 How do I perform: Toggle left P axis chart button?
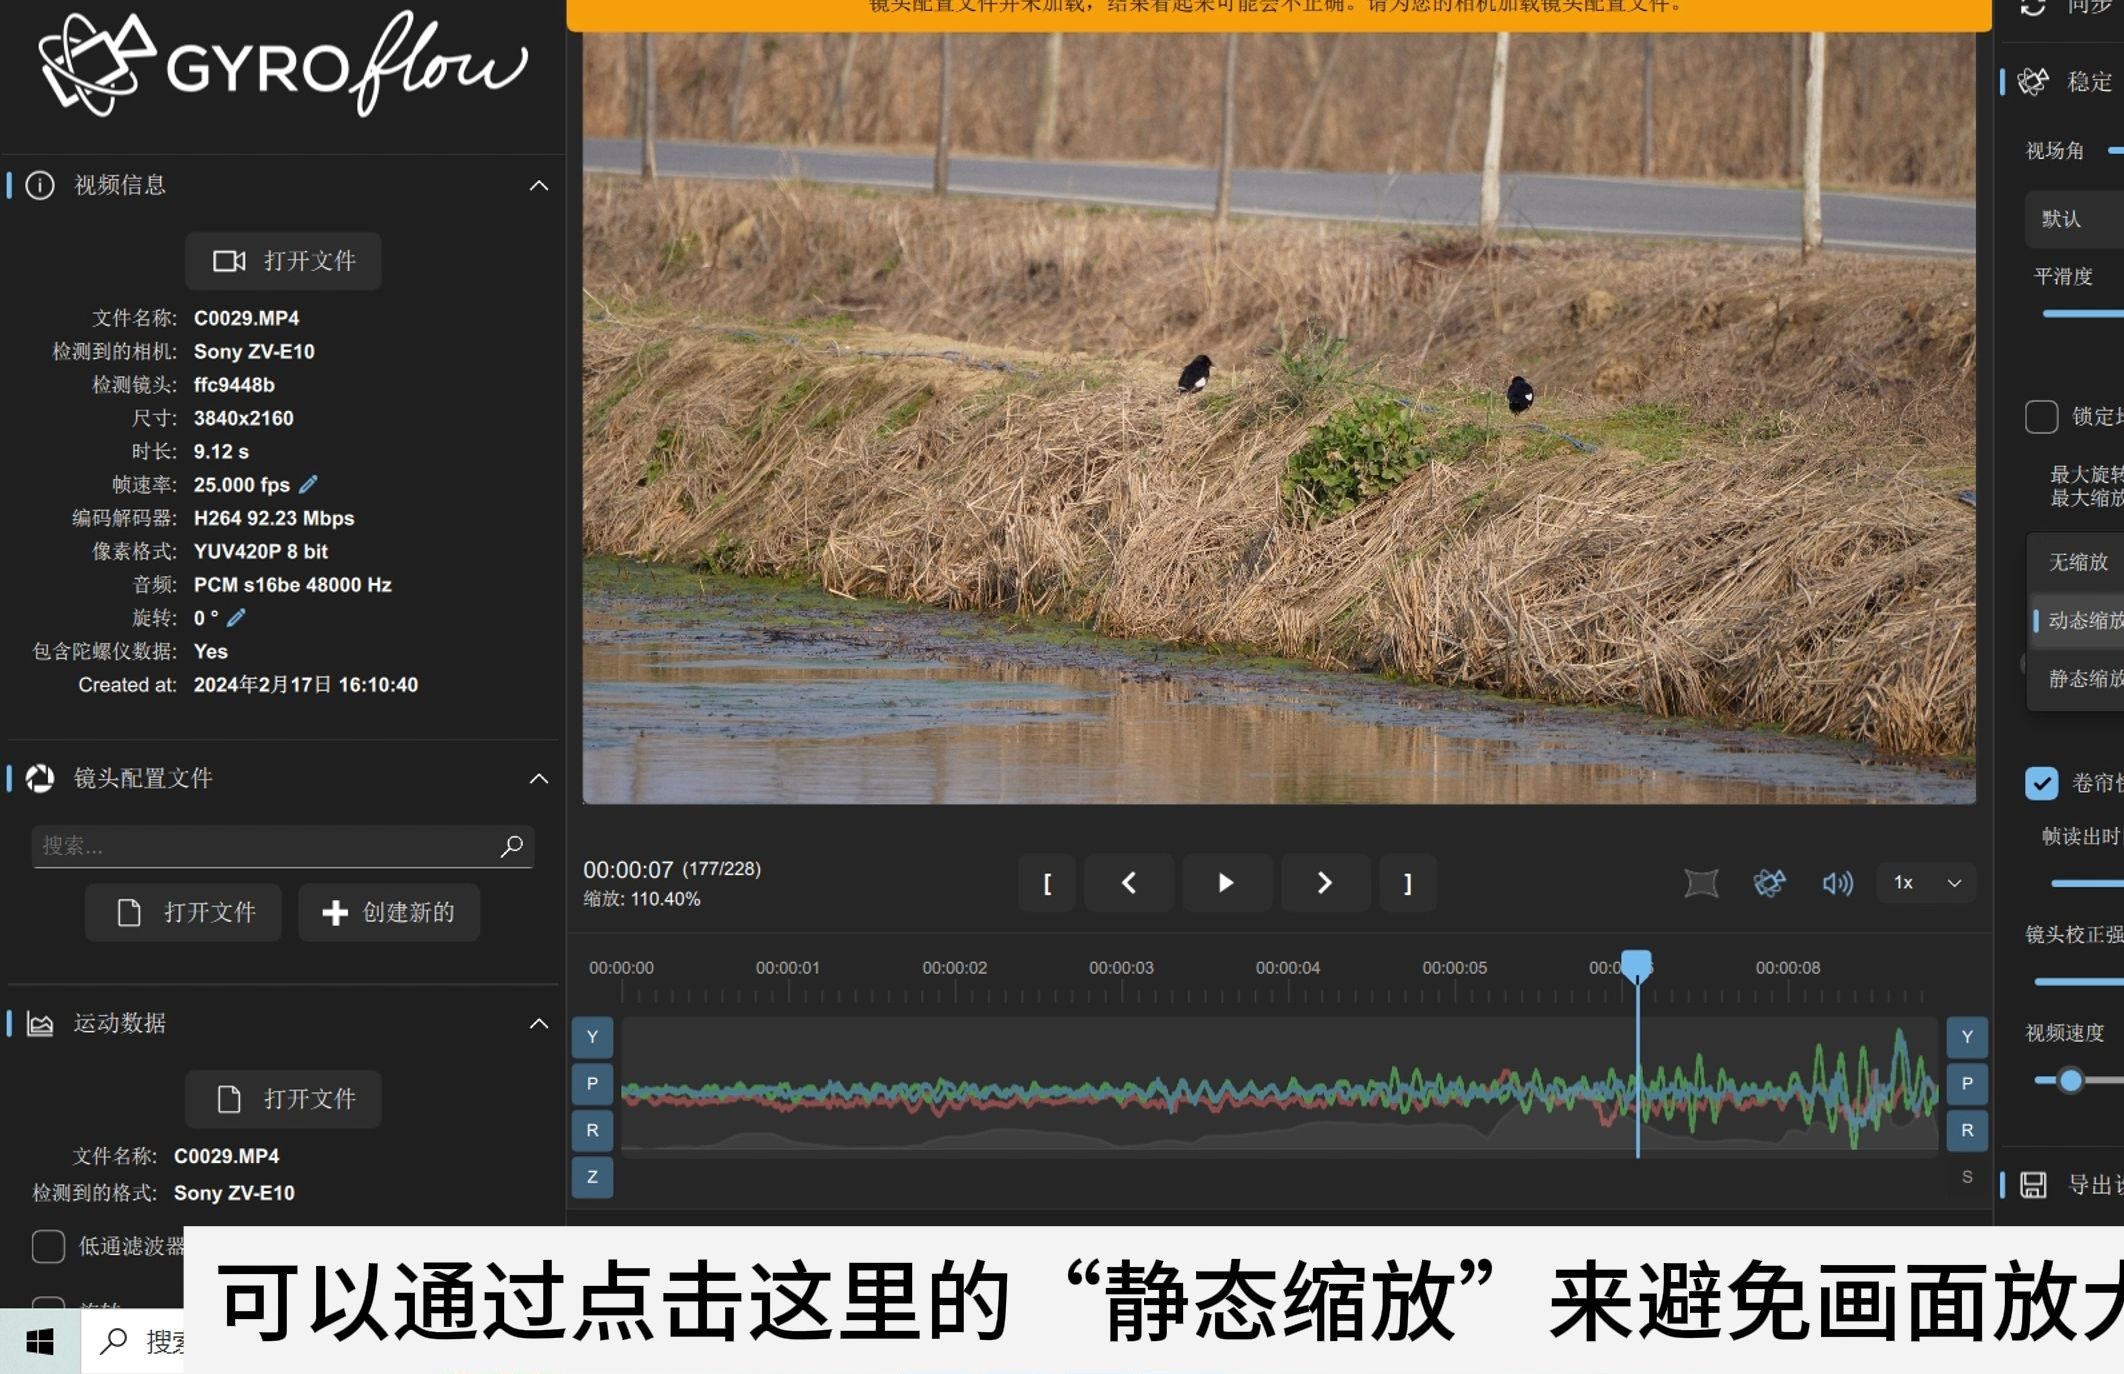point(592,1083)
